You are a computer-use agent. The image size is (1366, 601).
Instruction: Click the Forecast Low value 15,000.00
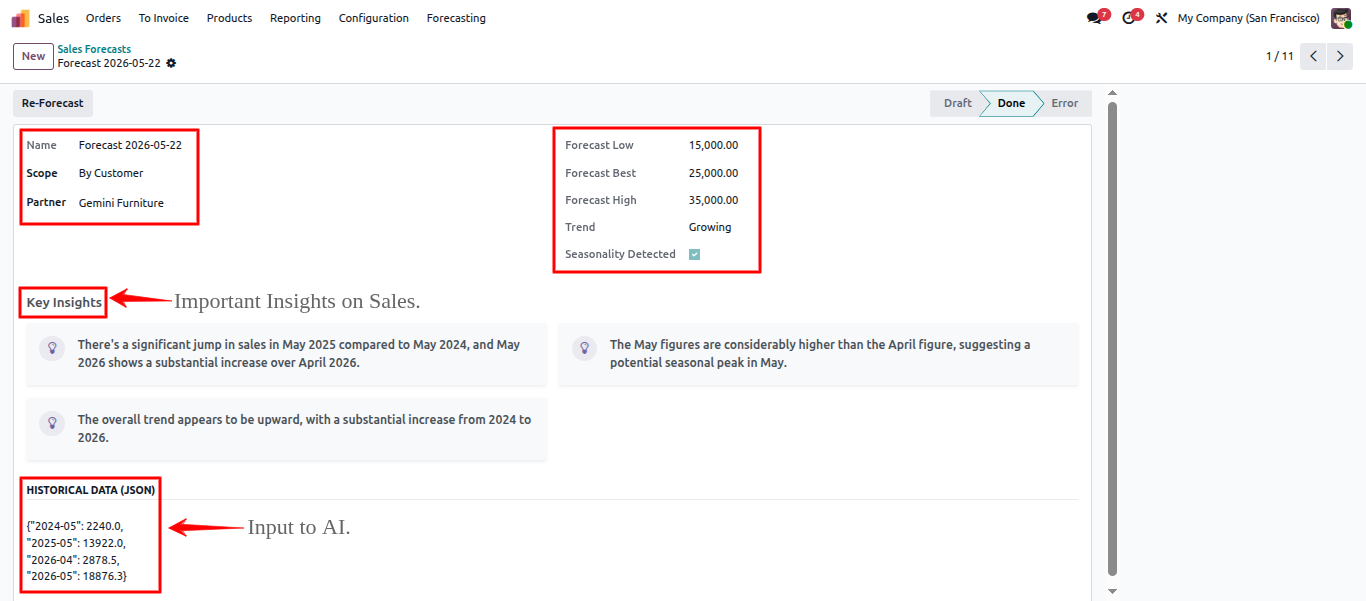pyautogui.click(x=714, y=145)
